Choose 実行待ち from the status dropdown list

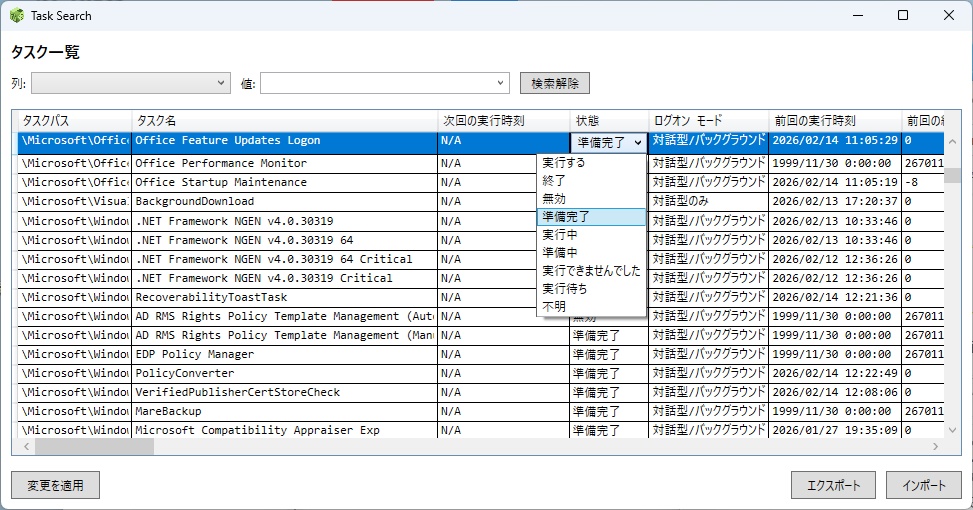point(591,289)
